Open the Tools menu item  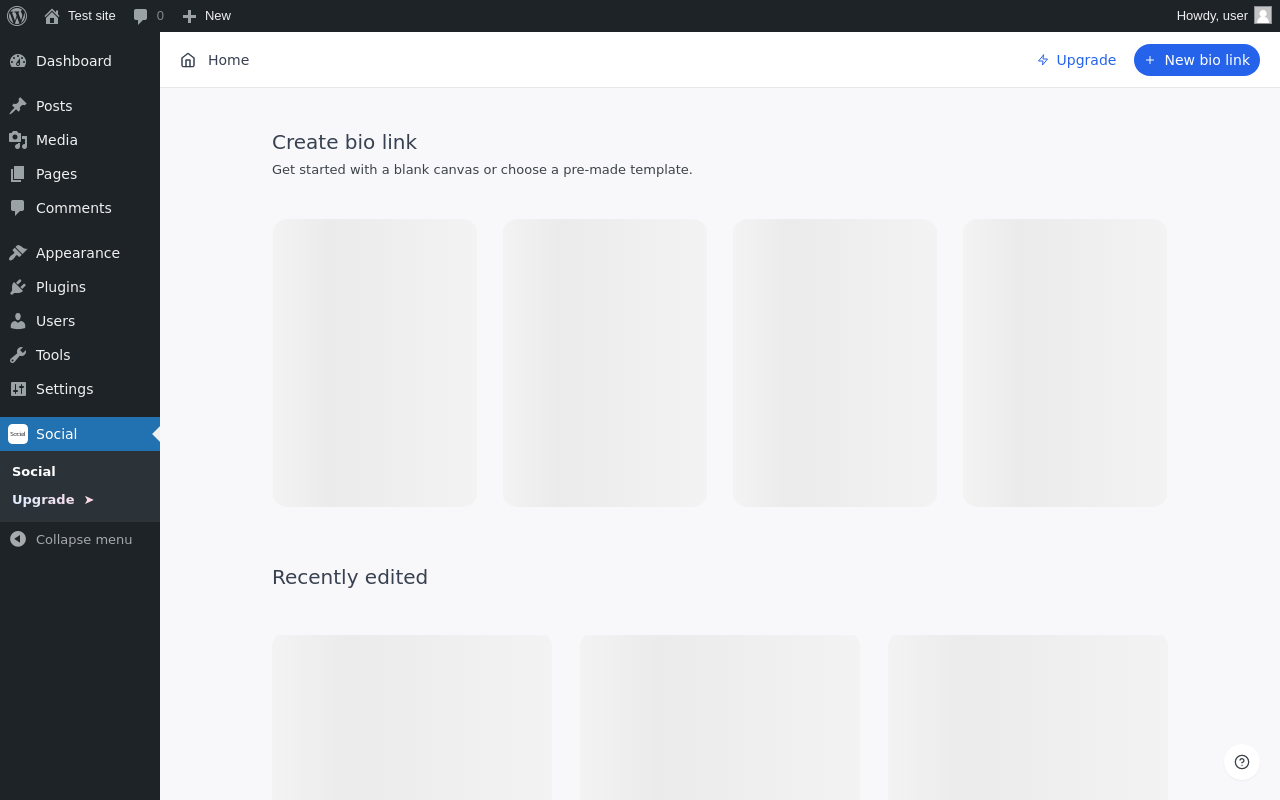click(80, 355)
